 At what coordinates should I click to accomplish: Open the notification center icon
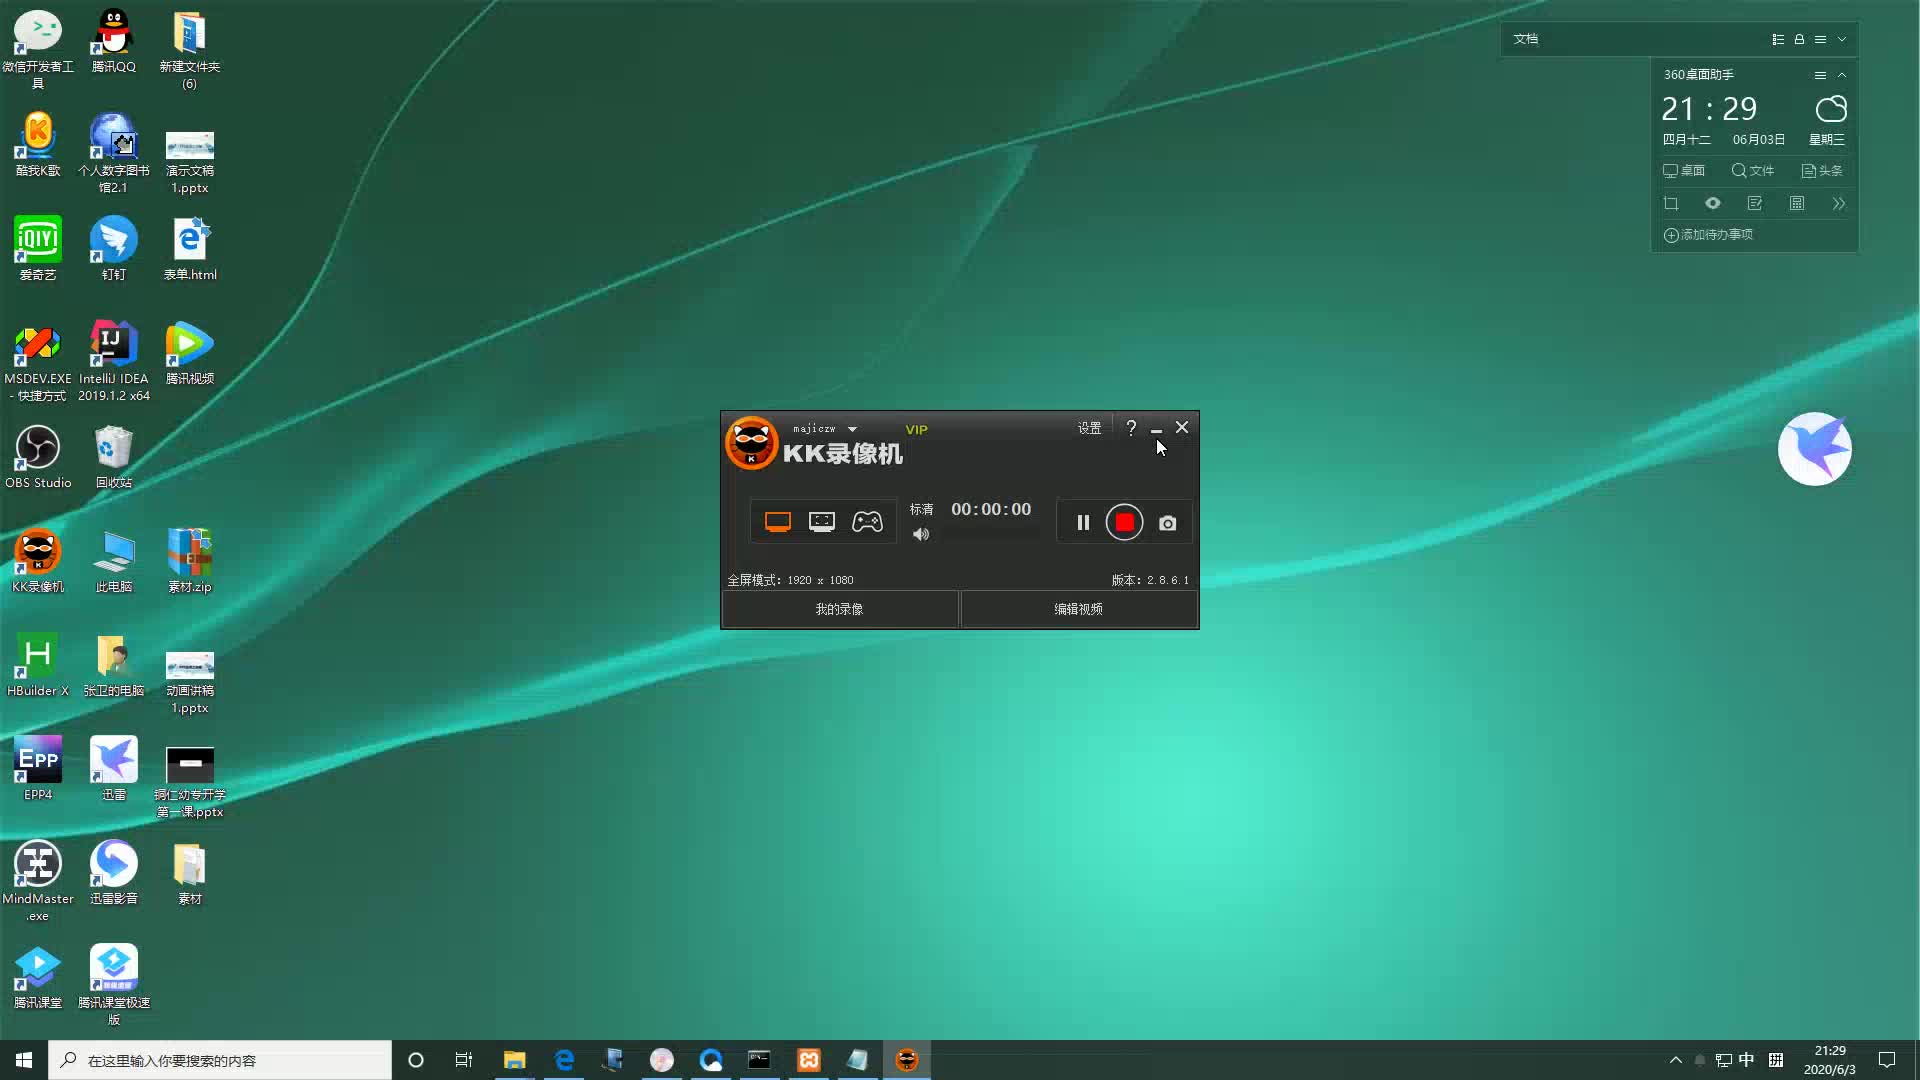[1887, 1060]
